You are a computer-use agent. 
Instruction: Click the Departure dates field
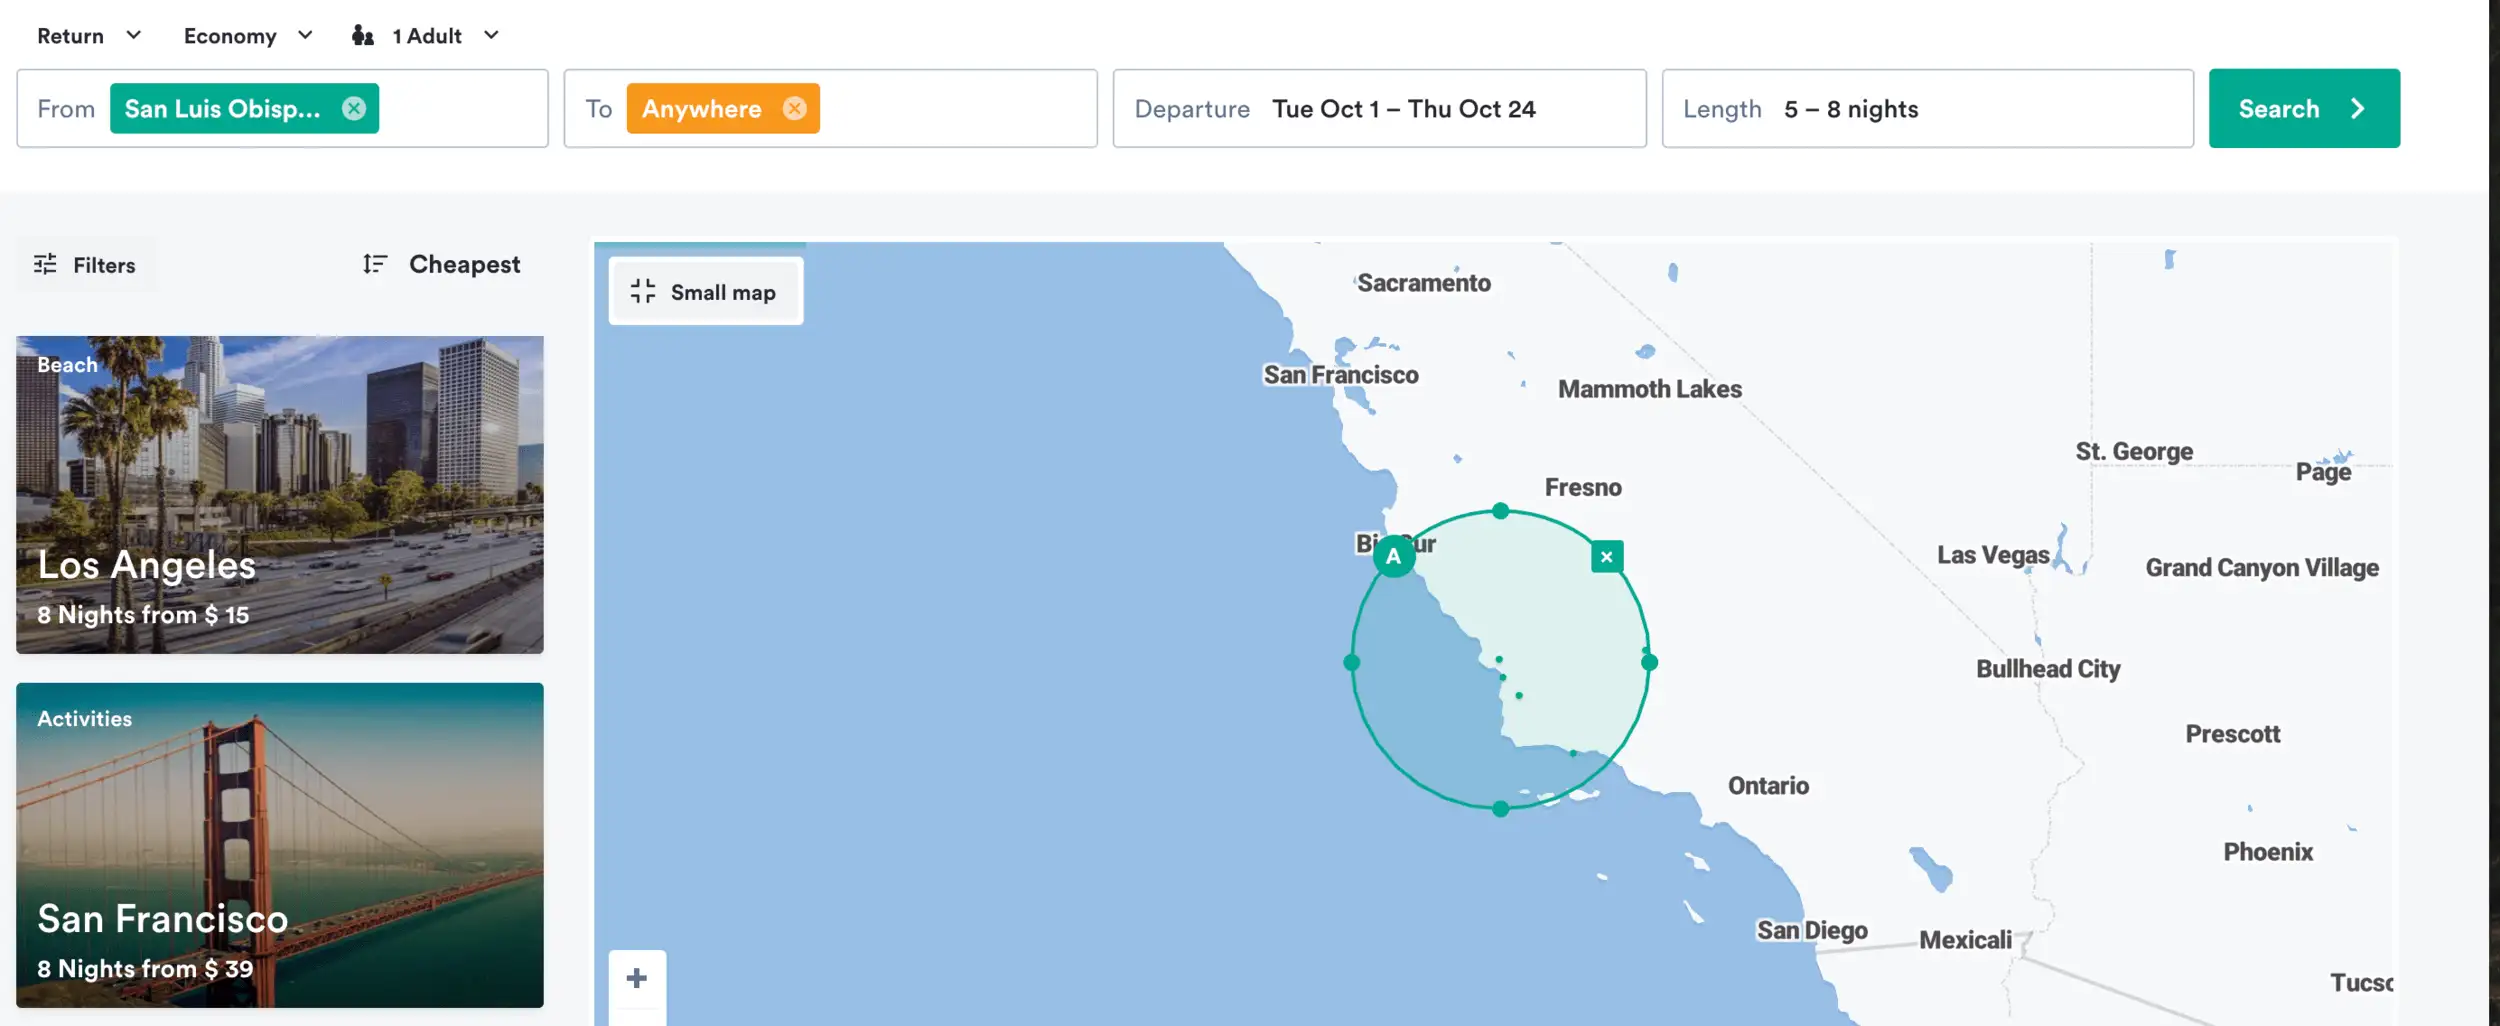pyautogui.click(x=1379, y=108)
